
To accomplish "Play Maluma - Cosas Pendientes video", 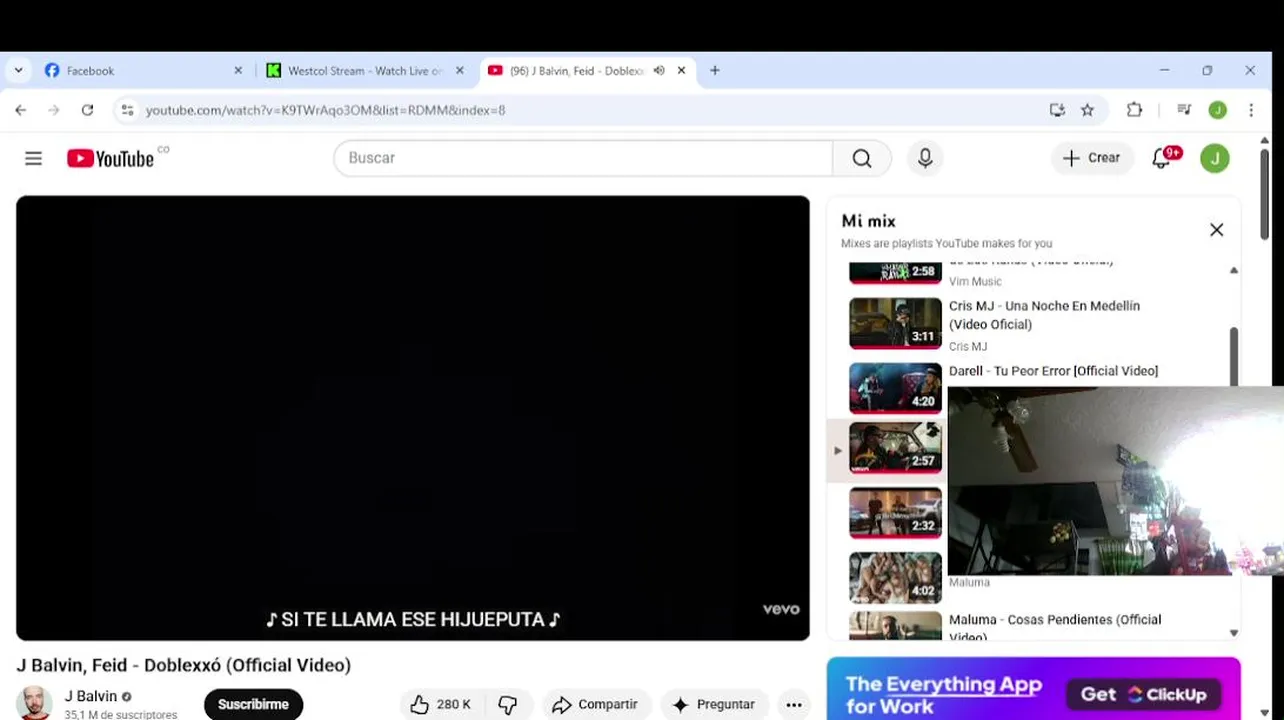I will click(x=1055, y=626).
